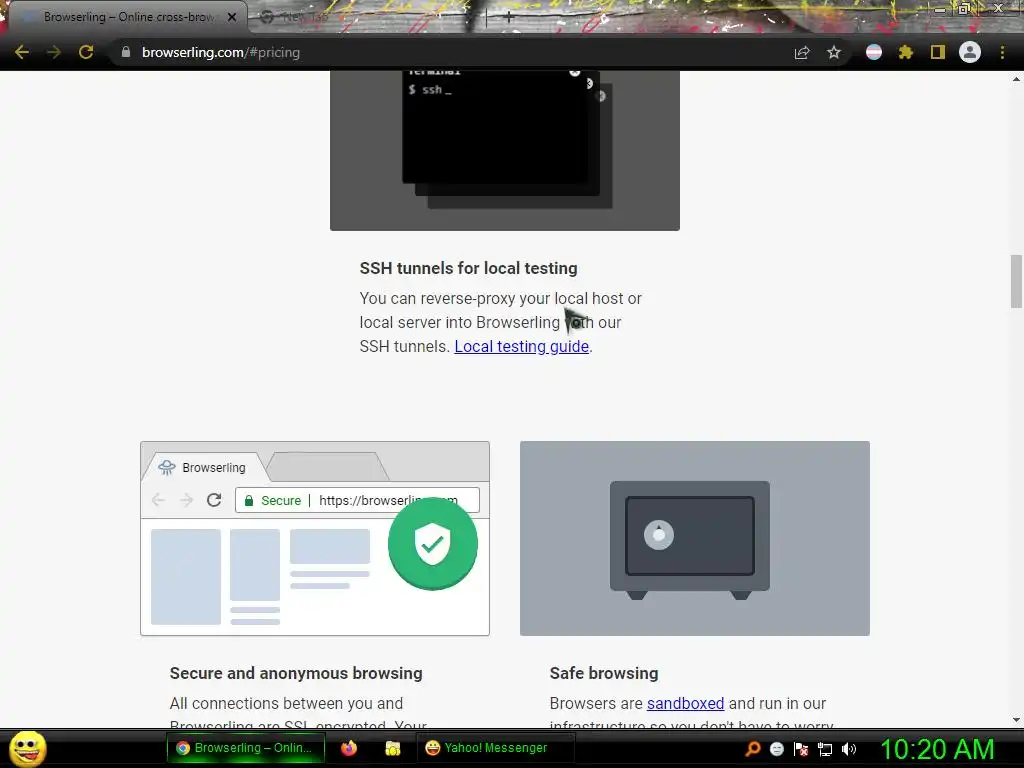The height and width of the screenshot is (768, 1024).
Task: Open Yahoo! Messenger from the taskbar
Action: [495, 748]
